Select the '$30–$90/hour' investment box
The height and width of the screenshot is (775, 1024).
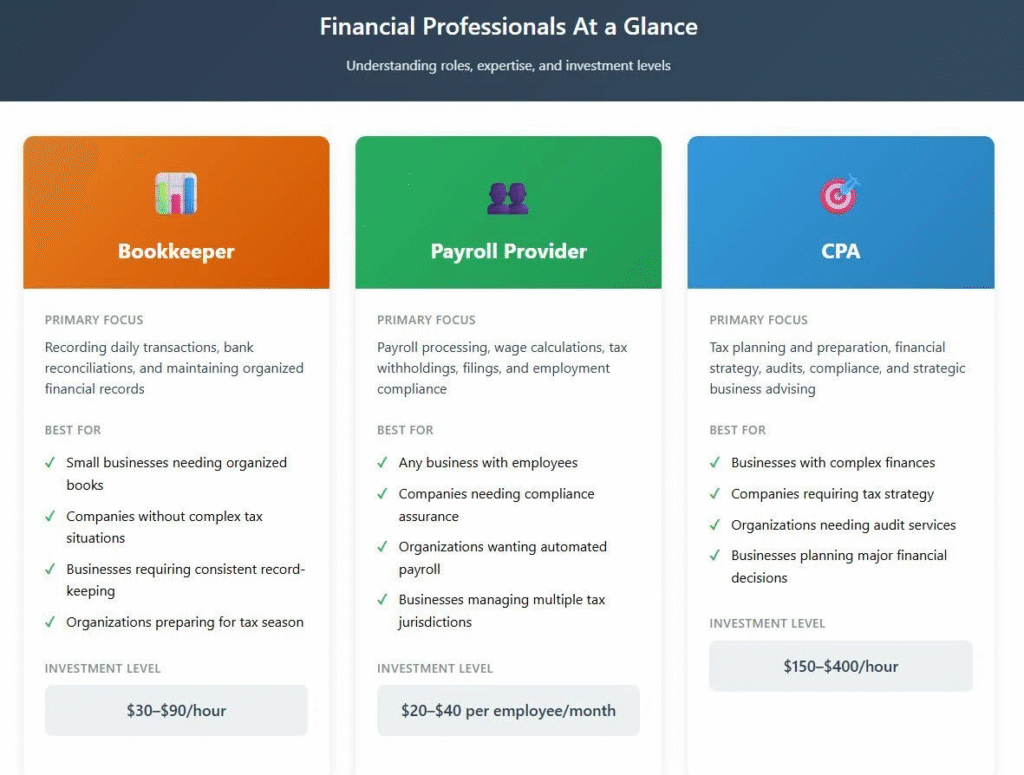click(x=176, y=710)
